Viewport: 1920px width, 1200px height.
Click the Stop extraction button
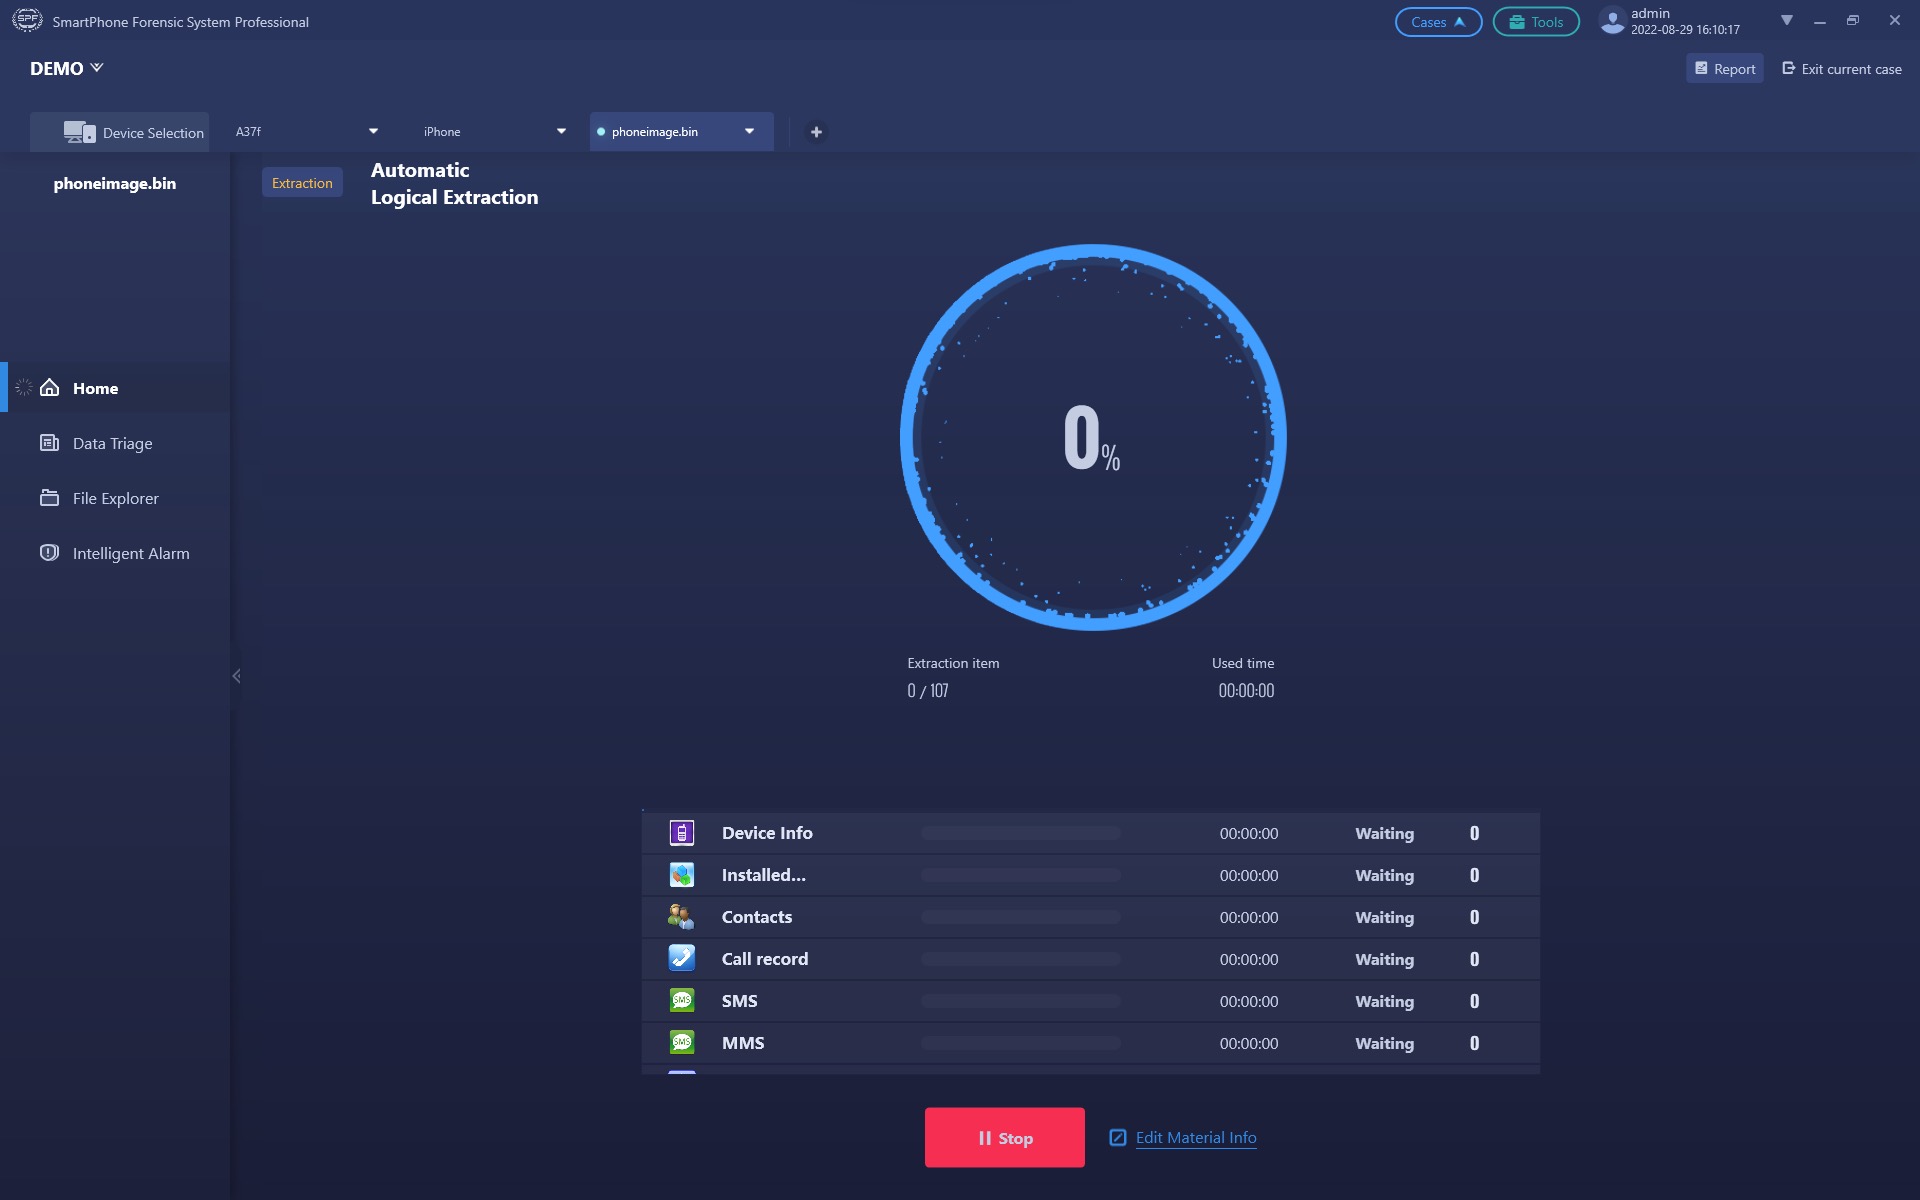(x=1004, y=1138)
